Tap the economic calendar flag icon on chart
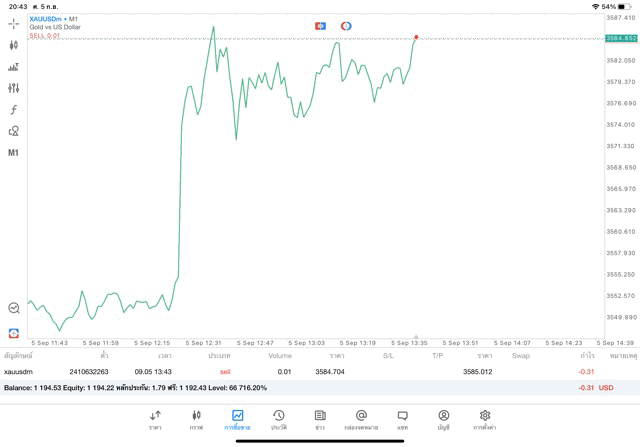 (320, 24)
